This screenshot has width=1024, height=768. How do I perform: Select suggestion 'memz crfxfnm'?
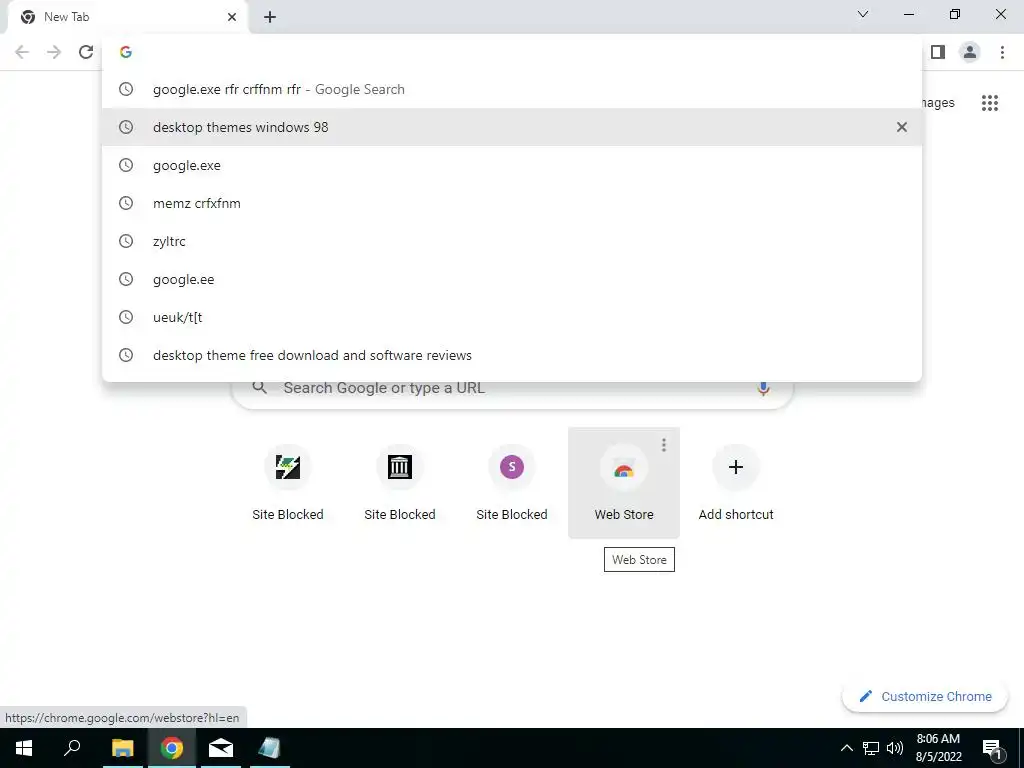512,203
